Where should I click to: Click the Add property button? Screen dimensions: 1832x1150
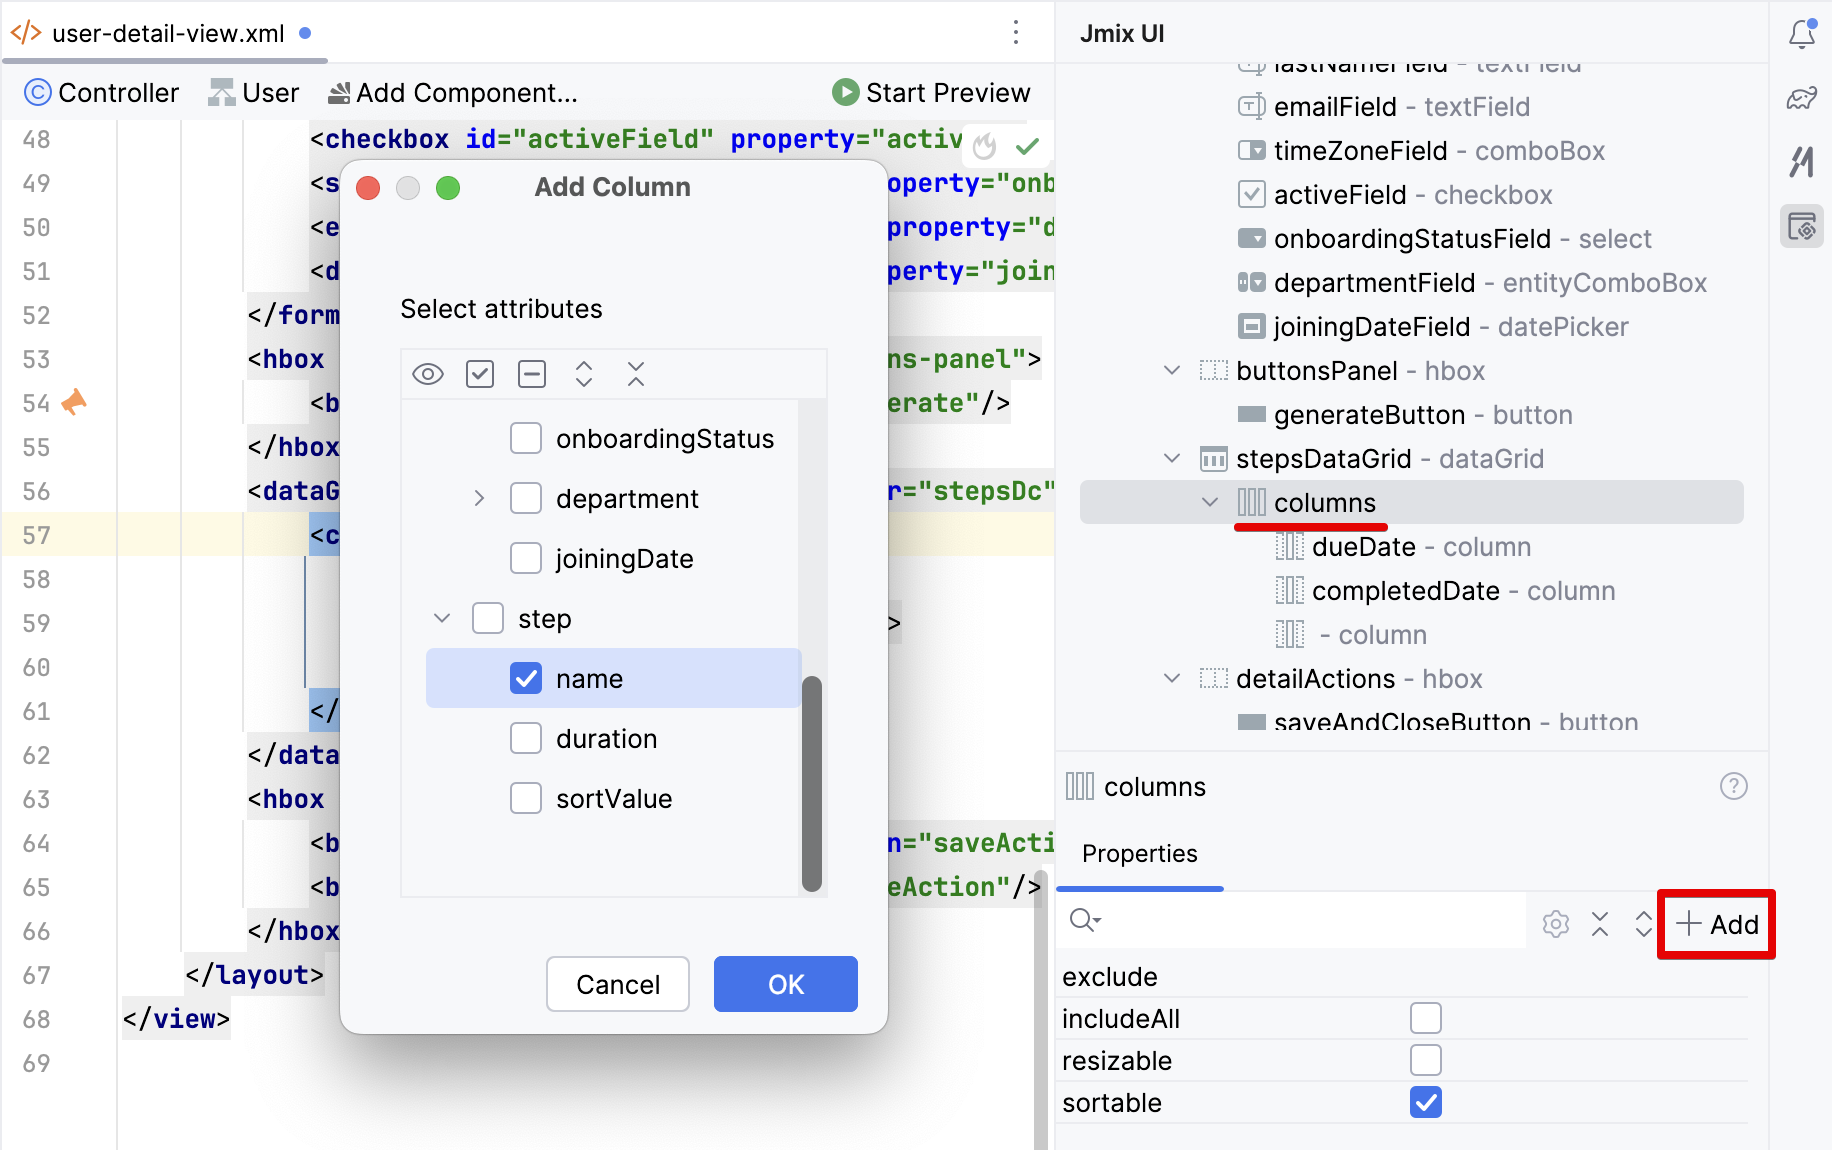point(1716,924)
